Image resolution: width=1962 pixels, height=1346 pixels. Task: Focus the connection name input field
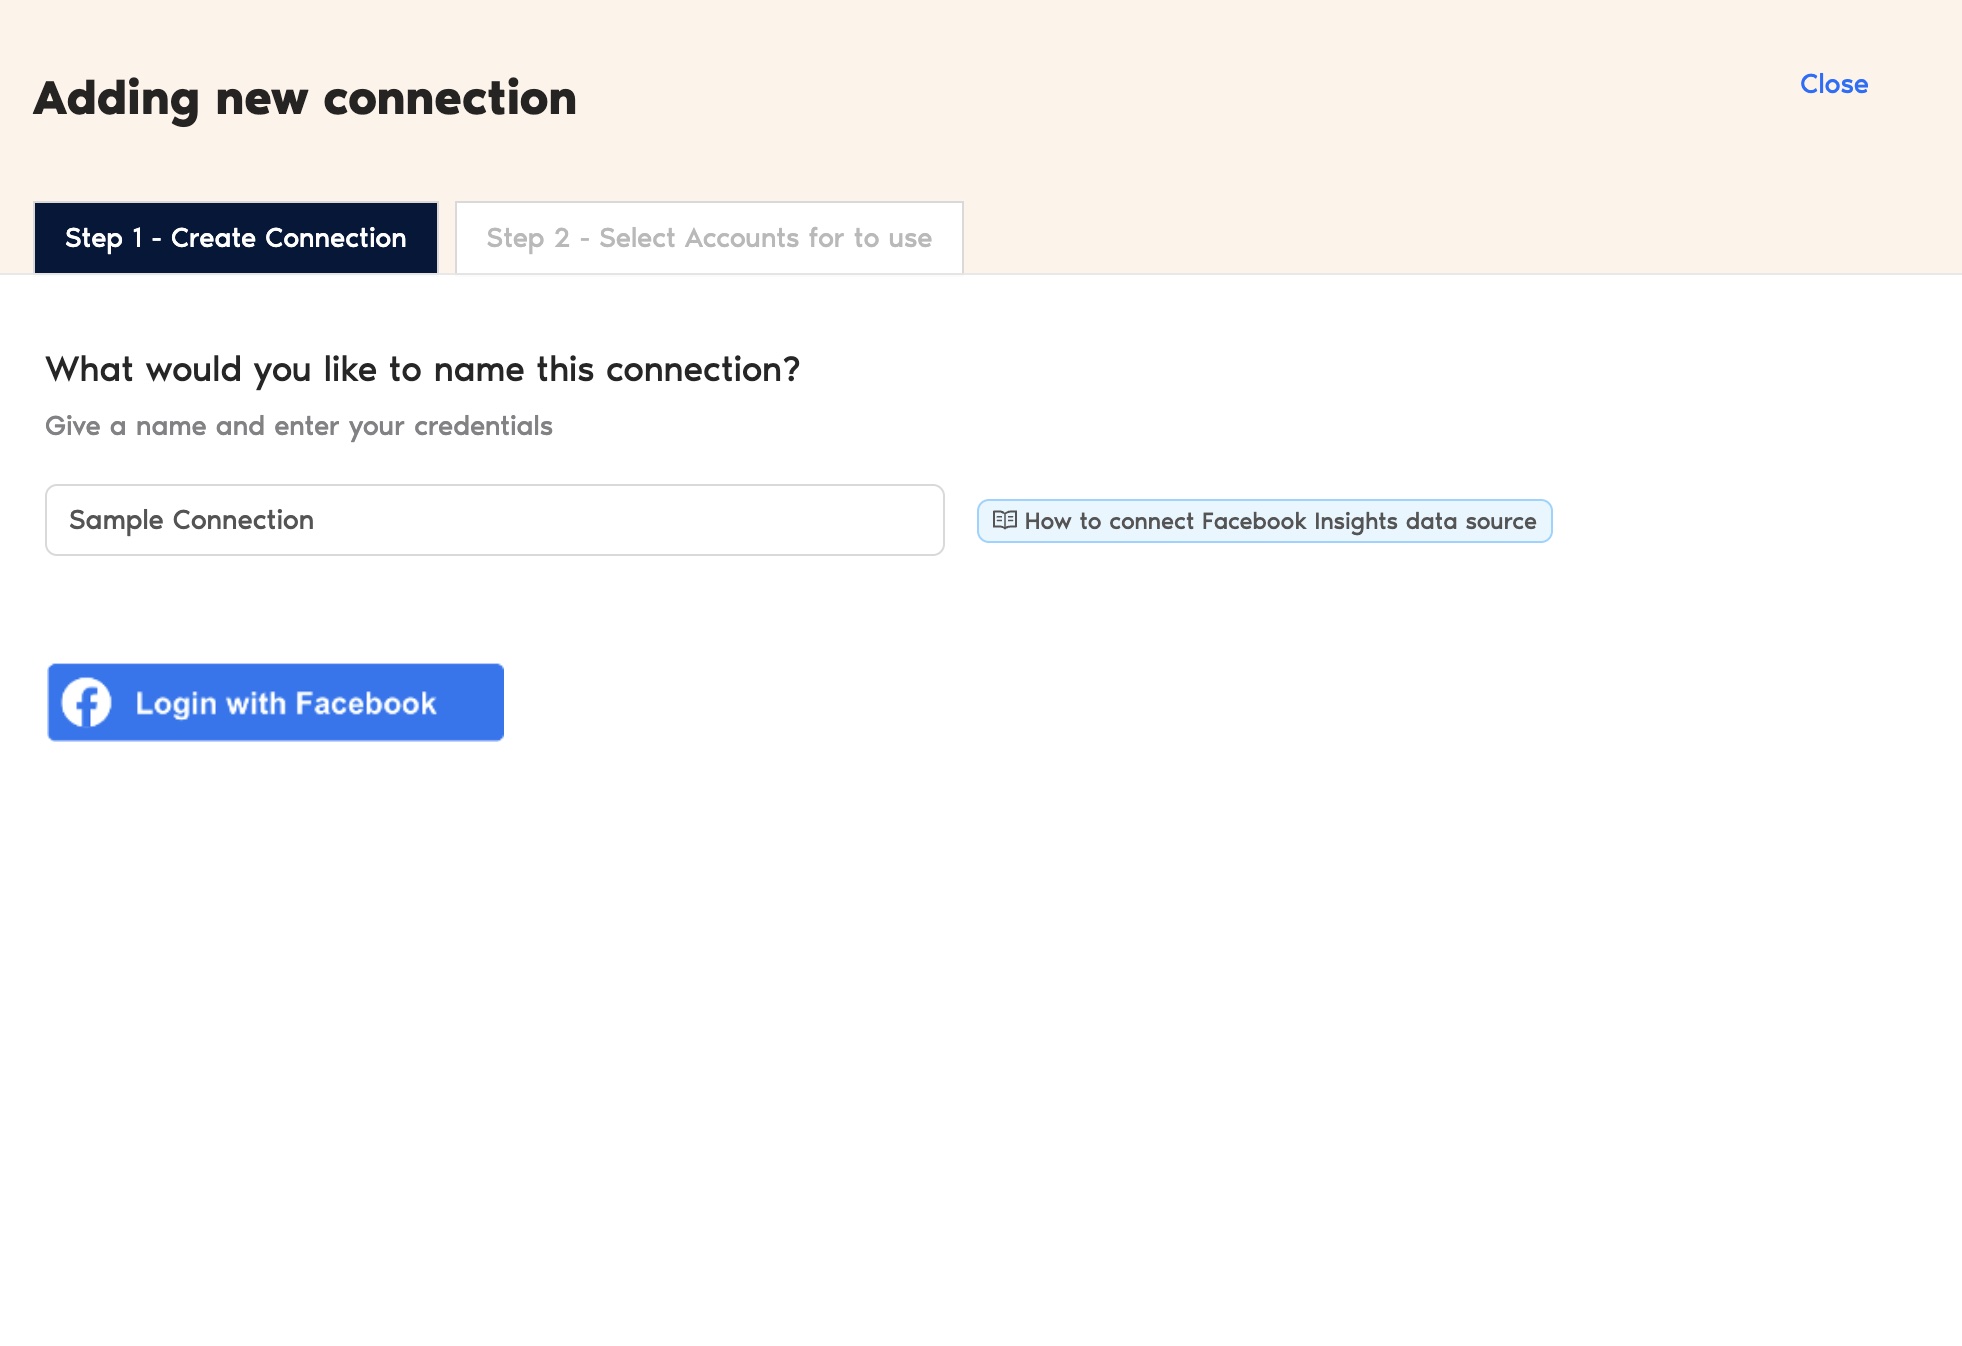coord(495,520)
